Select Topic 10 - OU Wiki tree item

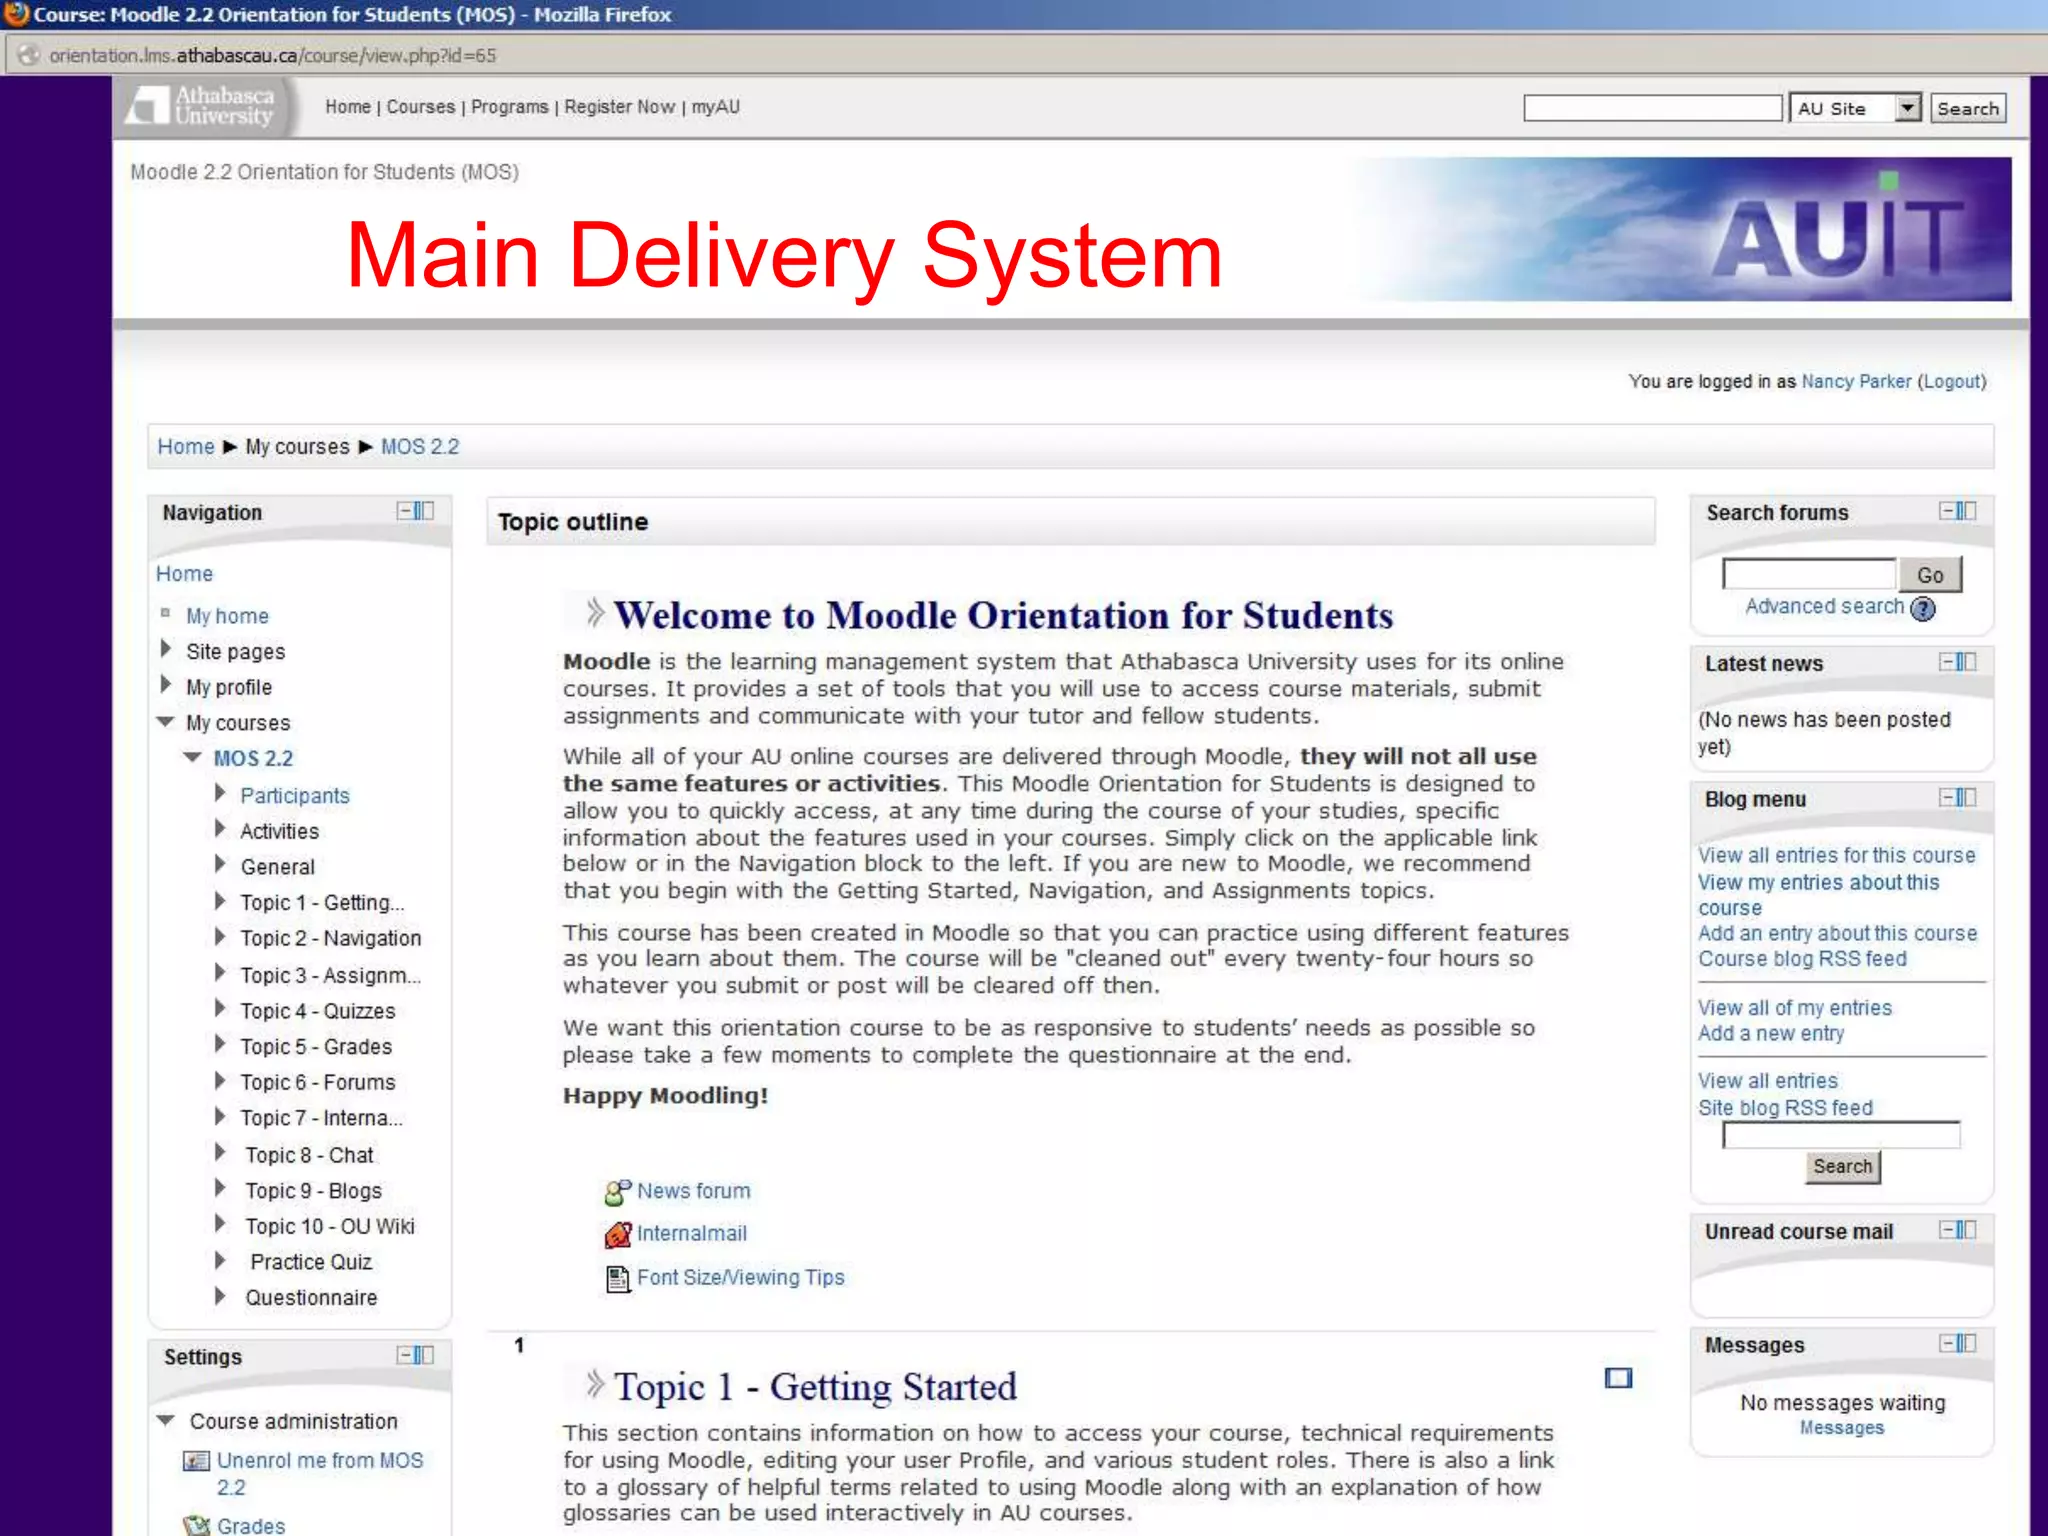tap(330, 1226)
